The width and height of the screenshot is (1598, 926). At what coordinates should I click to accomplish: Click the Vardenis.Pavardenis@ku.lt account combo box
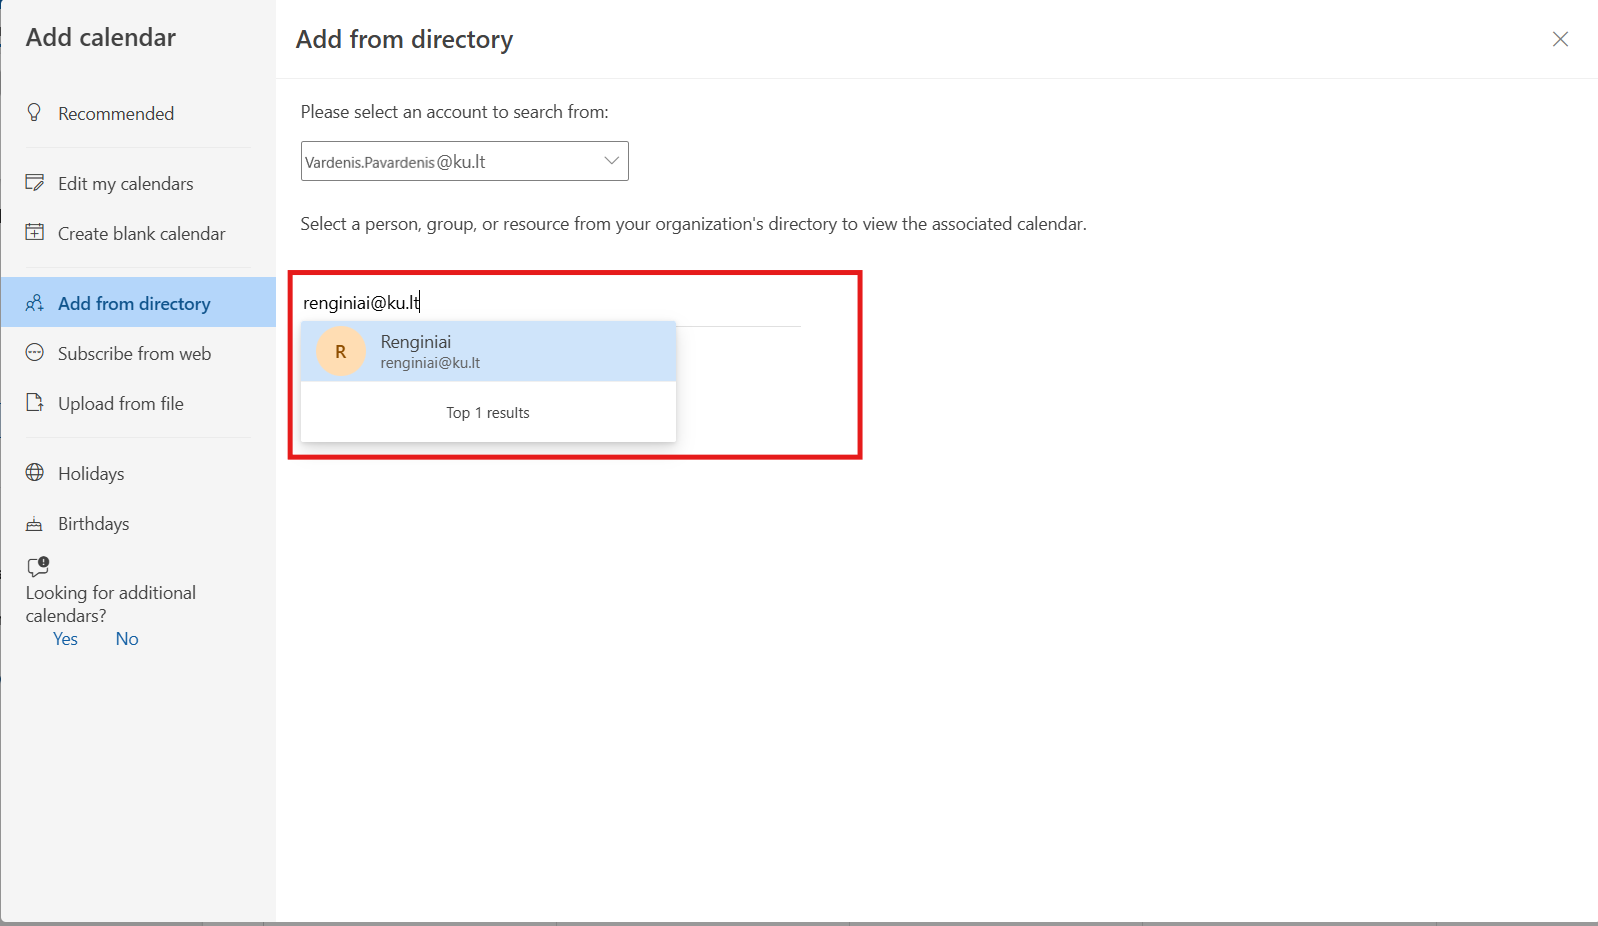click(464, 161)
